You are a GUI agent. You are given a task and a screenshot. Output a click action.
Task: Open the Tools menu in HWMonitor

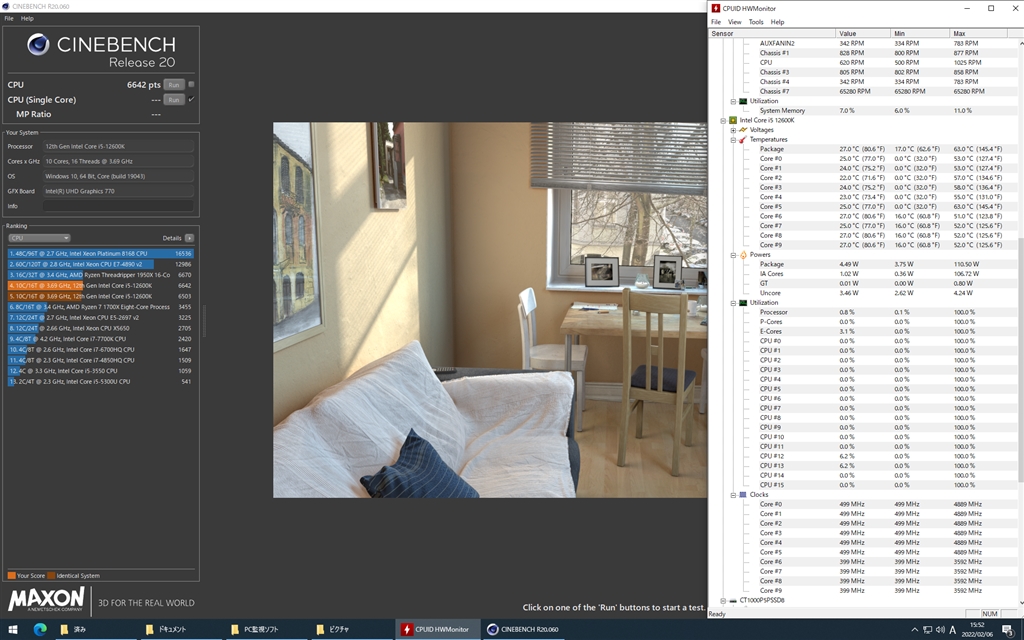pyautogui.click(x=756, y=22)
